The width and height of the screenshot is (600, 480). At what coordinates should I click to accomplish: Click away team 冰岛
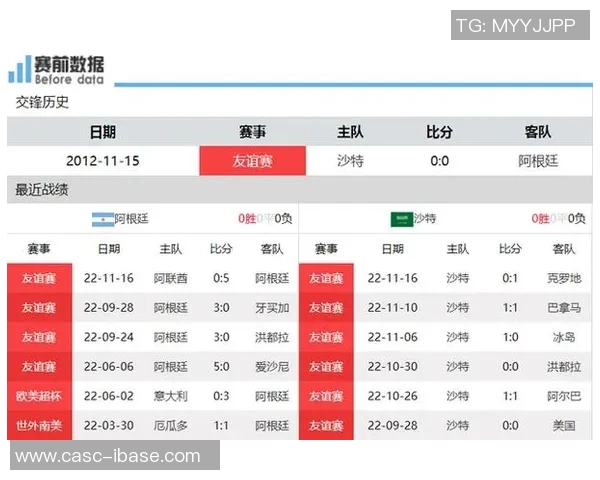point(564,337)
